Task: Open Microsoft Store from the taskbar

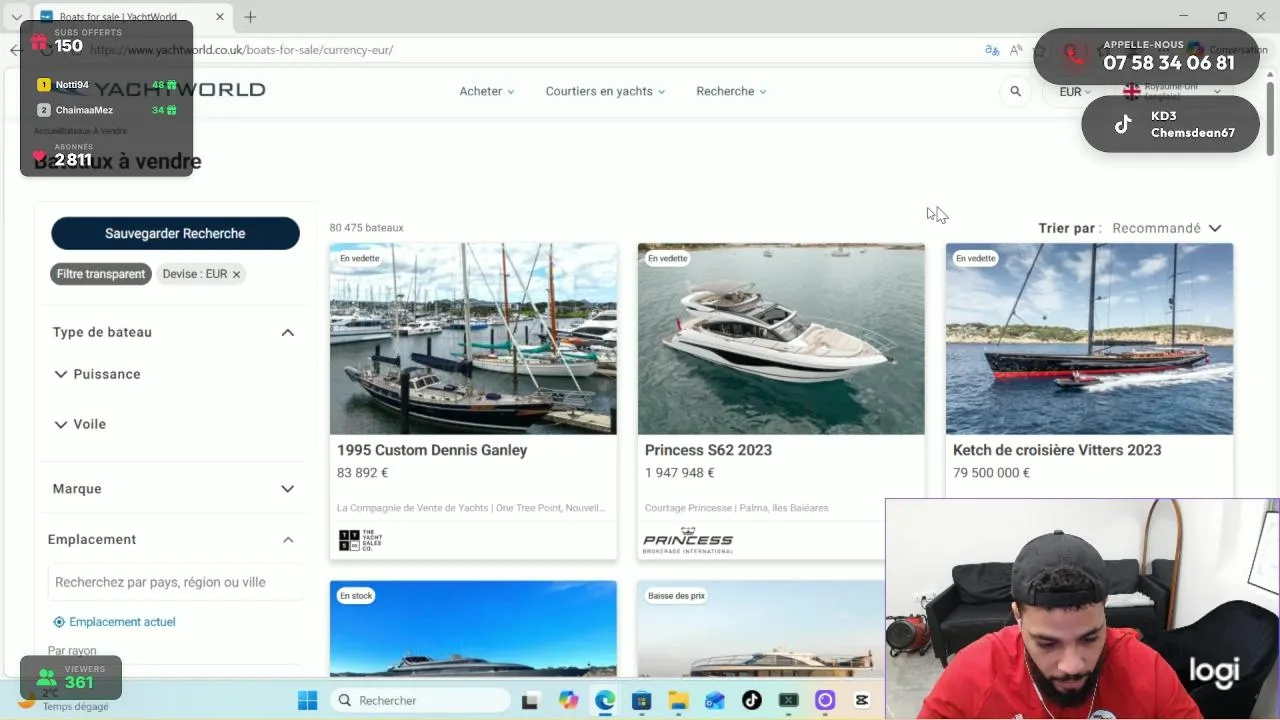Action: pyautogui.click(x=641, y=700)
